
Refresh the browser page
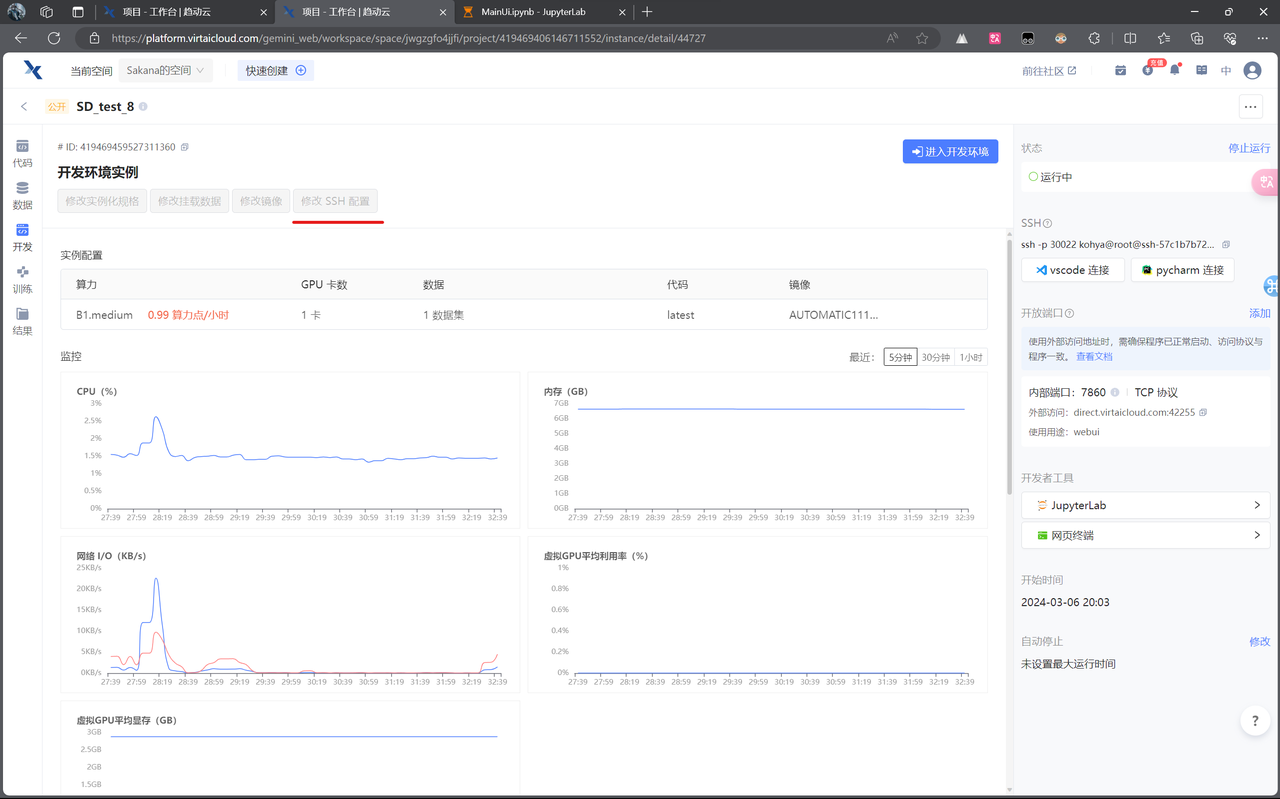(54, 38)
